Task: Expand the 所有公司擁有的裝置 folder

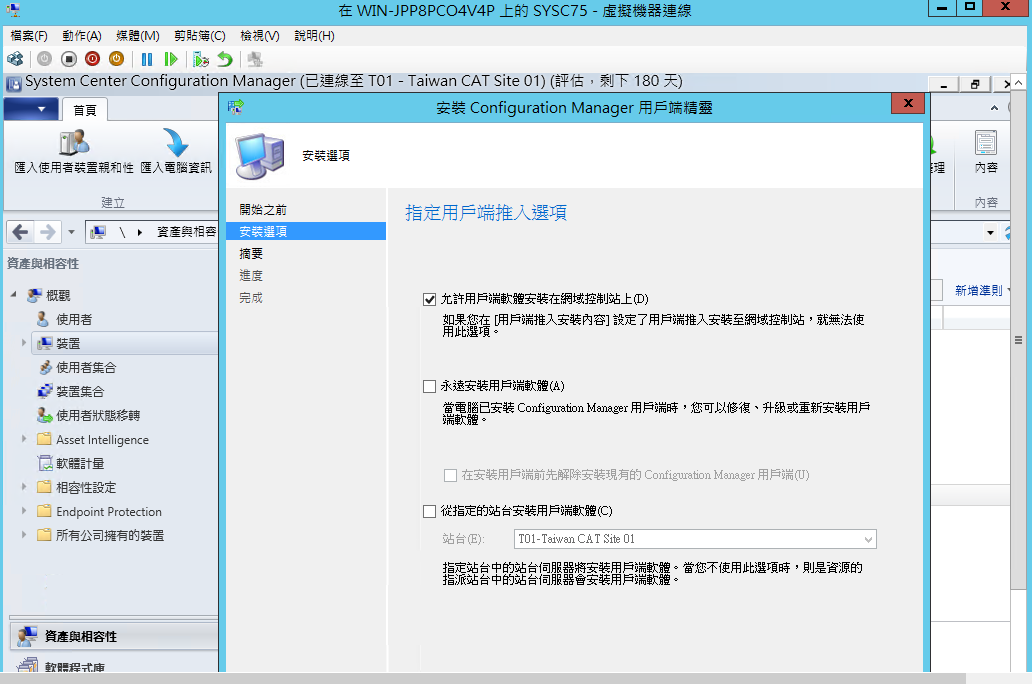Action: coord(24,535)
